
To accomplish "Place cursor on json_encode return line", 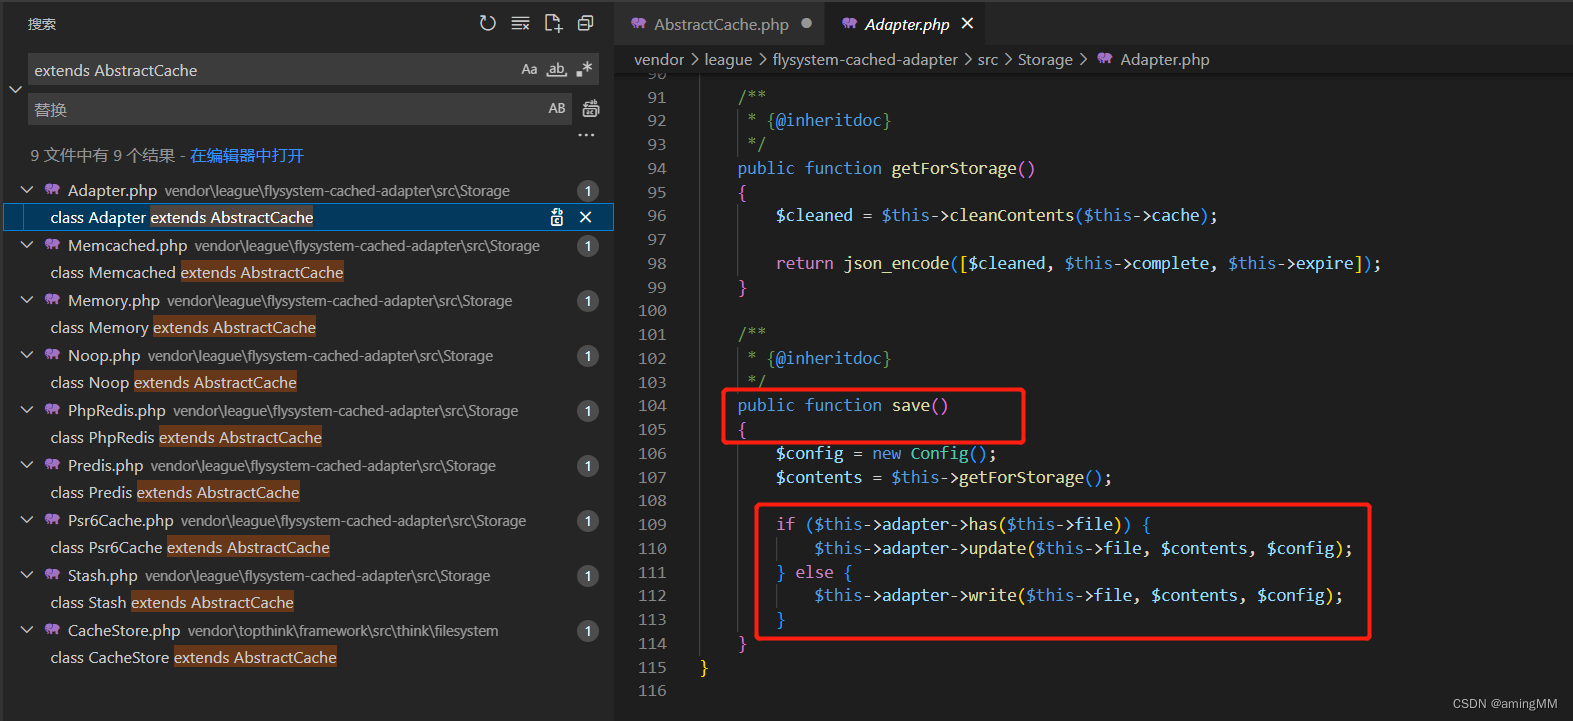I will pyautogui.click(x=1078, y=263).
